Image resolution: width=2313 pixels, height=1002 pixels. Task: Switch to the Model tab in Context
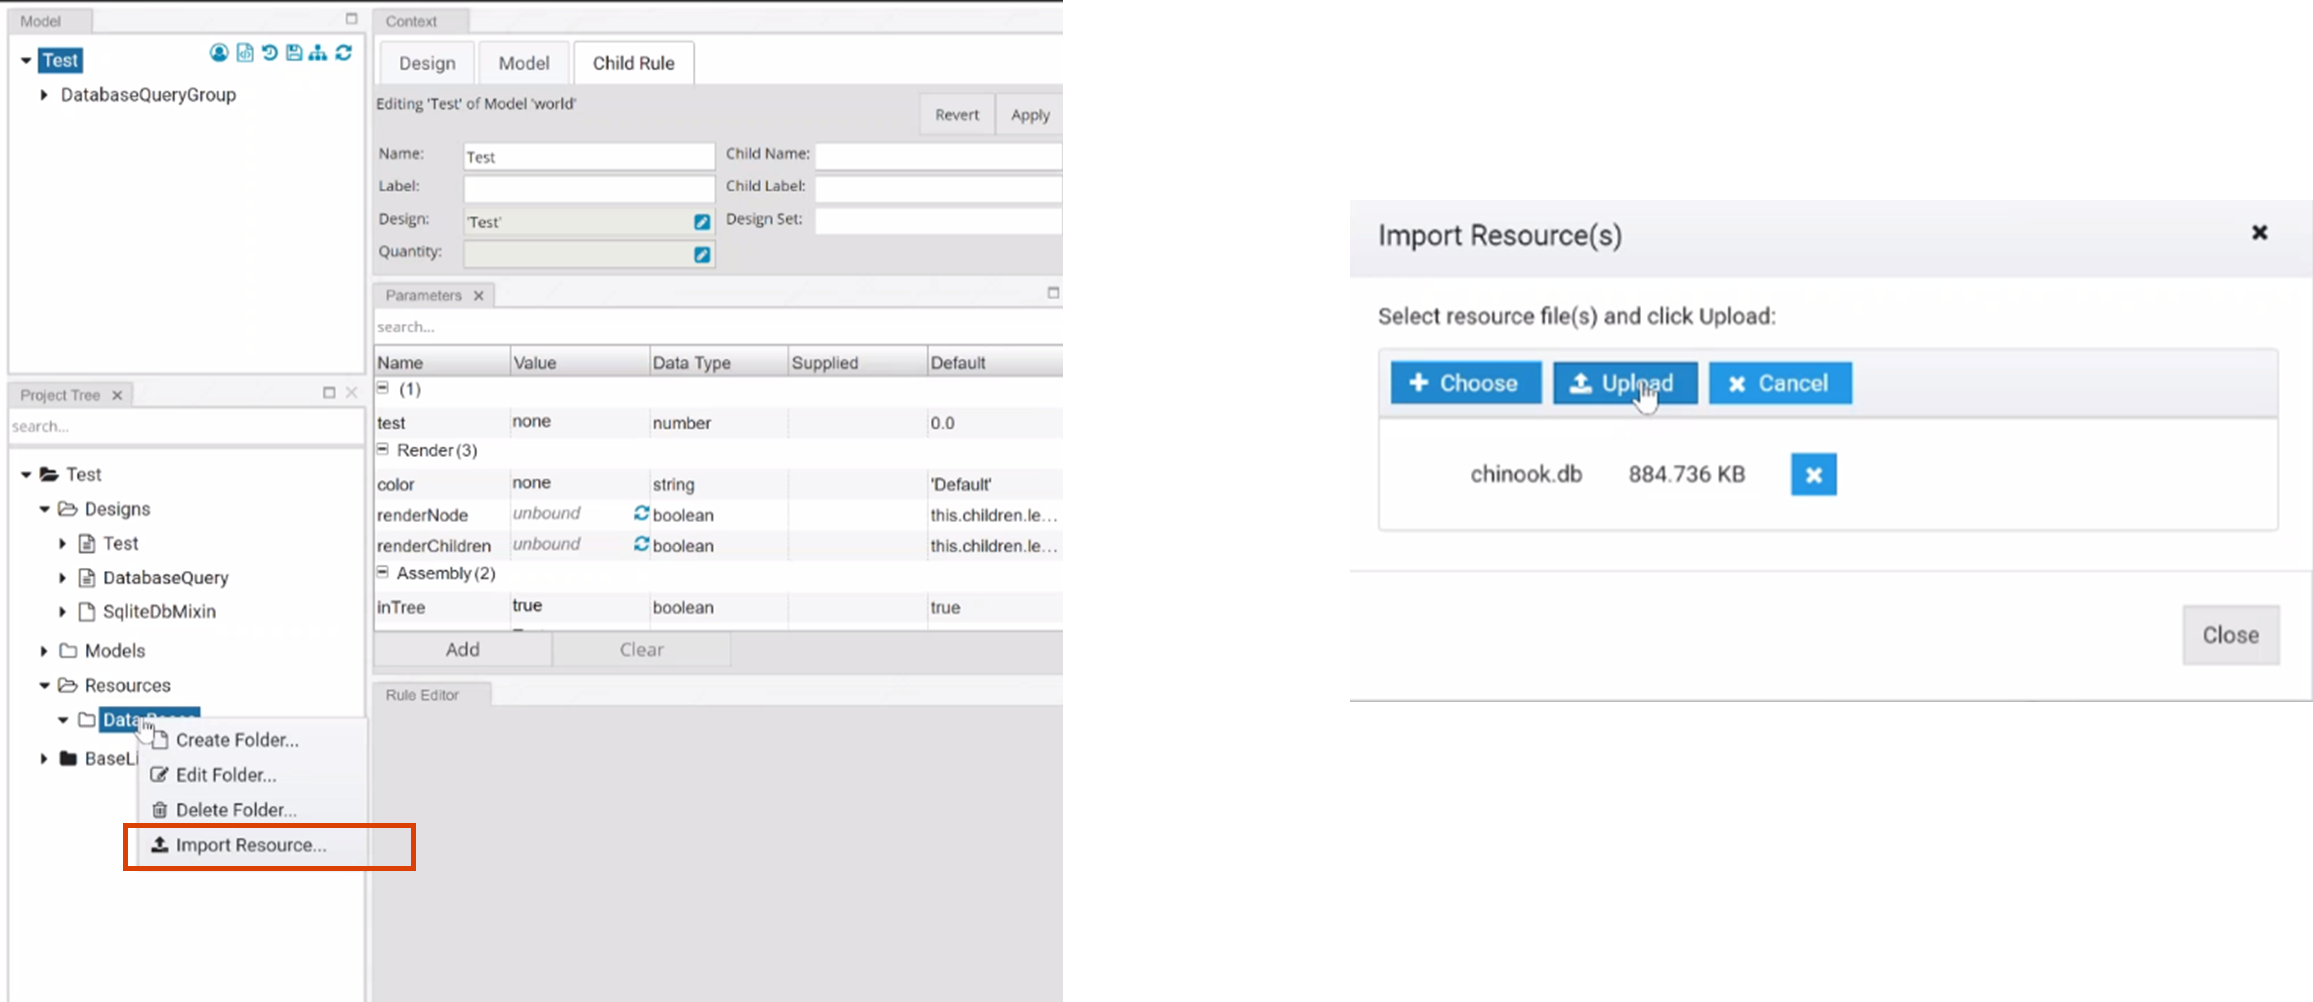pos(524,63)
